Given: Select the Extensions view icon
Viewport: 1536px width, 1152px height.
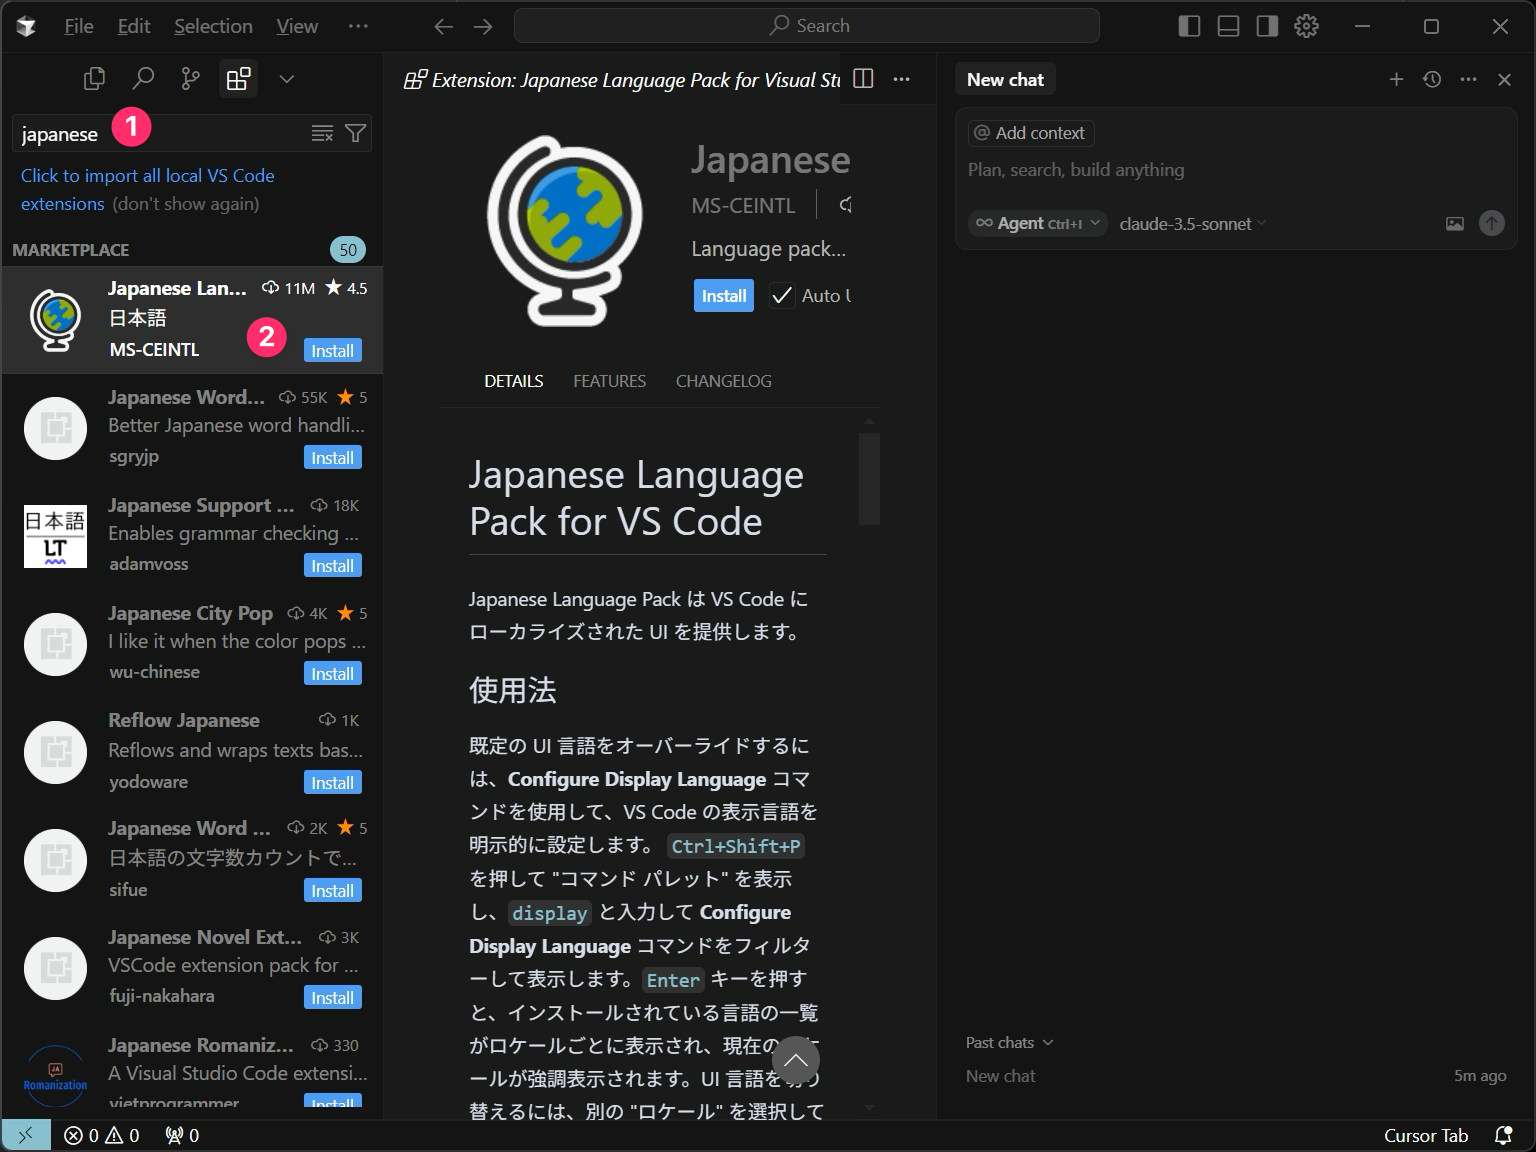Looking at the screenshot, I should [x=238, y=79].
